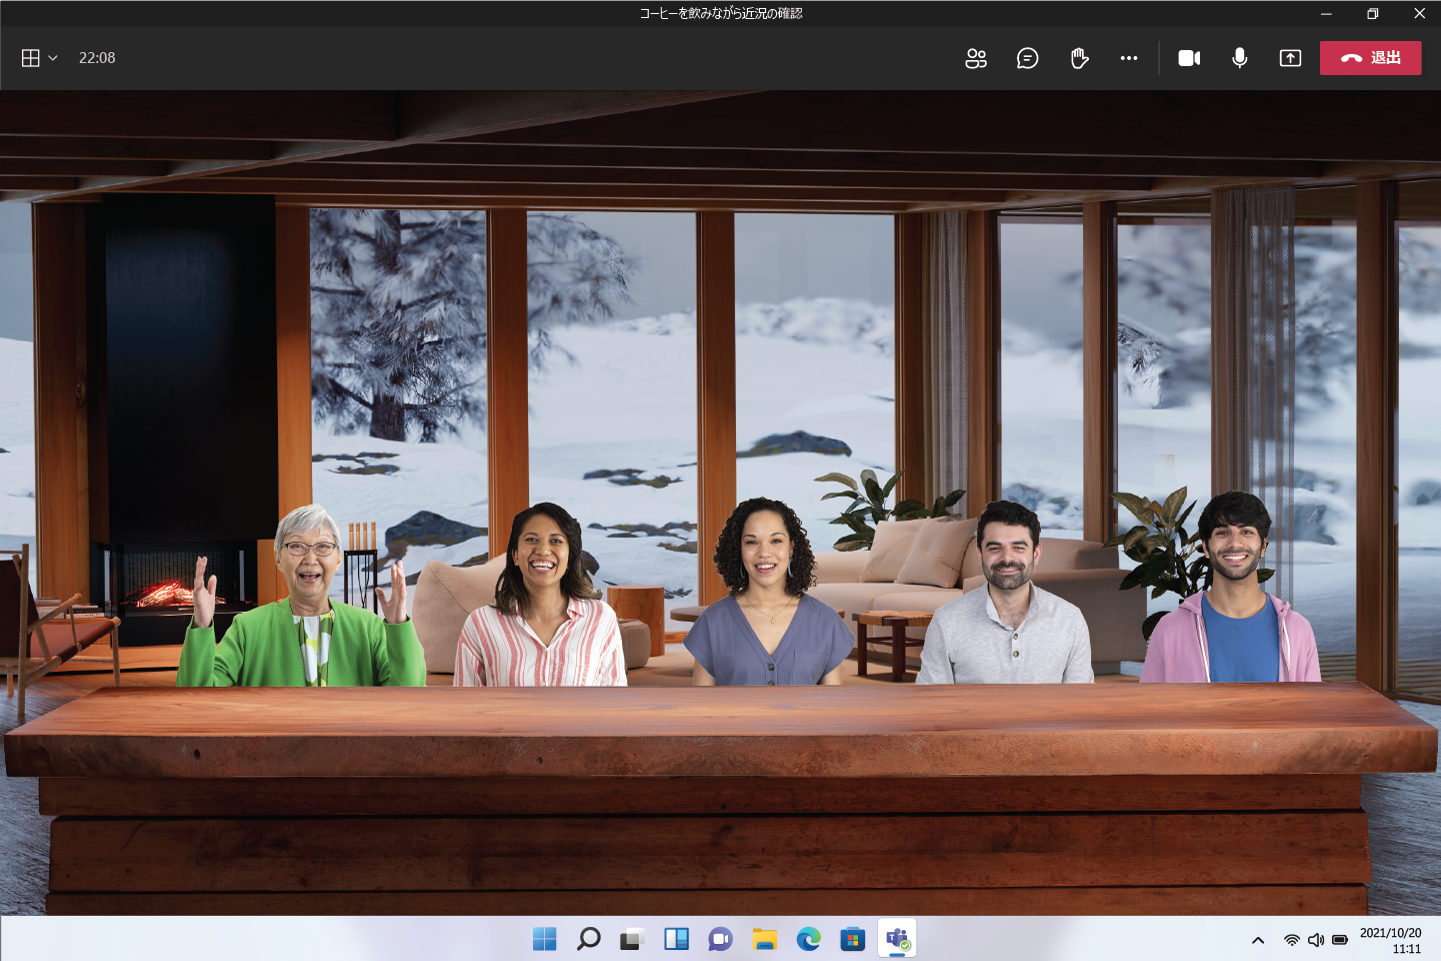Toggle the camera off
The width and height of the screenshot is (1441, 961).
pyautogui.click(x=1189, y=58)
